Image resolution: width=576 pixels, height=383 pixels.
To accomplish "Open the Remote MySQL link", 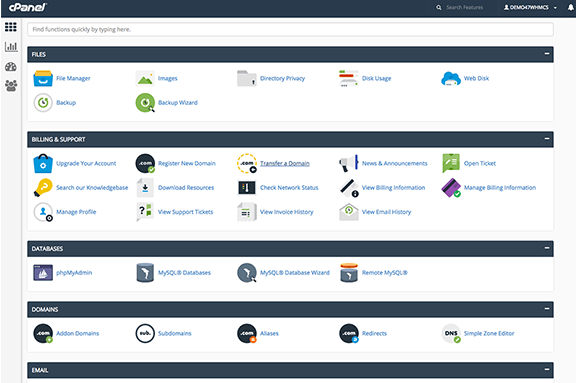I will [385, 273].
